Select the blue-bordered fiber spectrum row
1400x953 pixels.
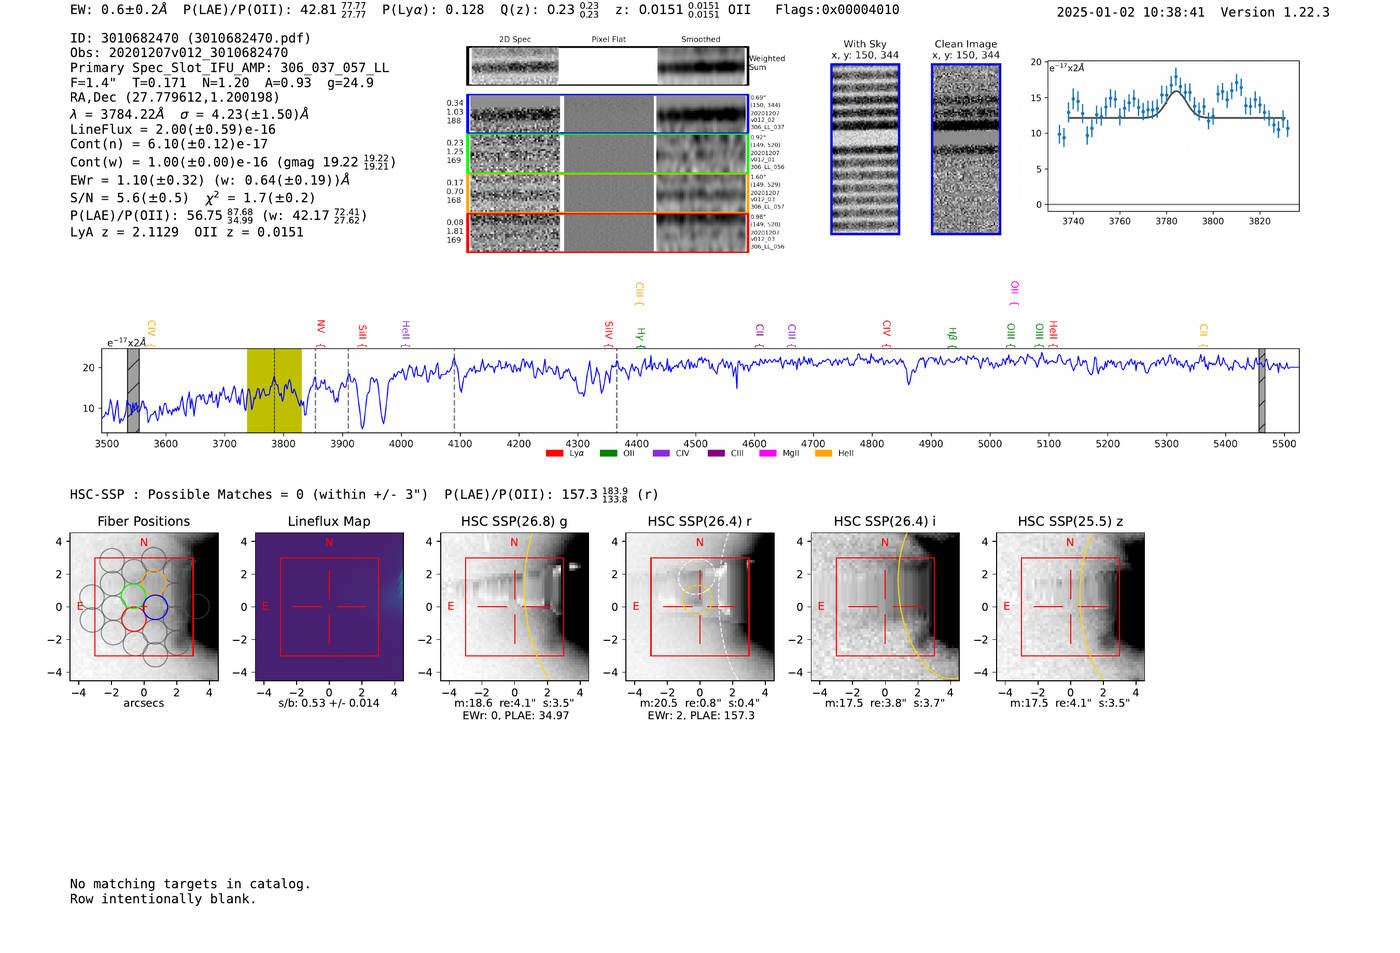(608, 114)
